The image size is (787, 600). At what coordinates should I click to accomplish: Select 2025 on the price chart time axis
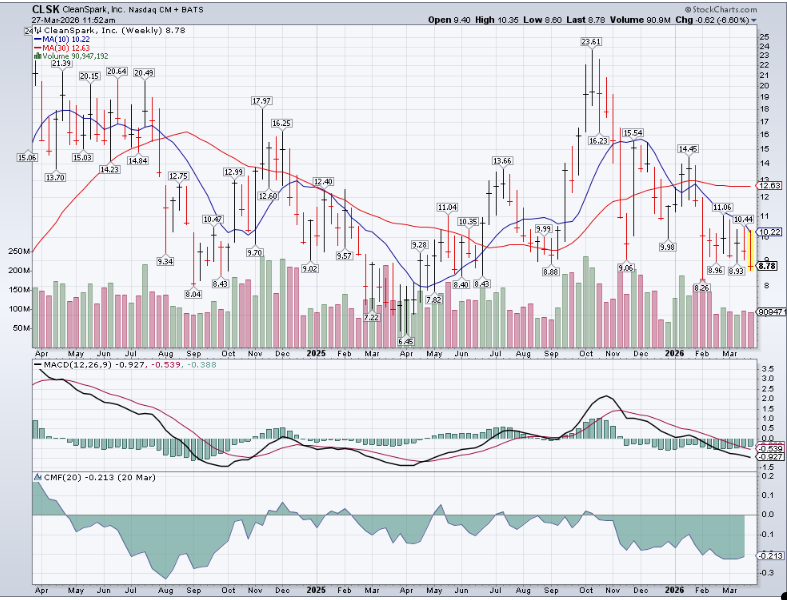316,353
